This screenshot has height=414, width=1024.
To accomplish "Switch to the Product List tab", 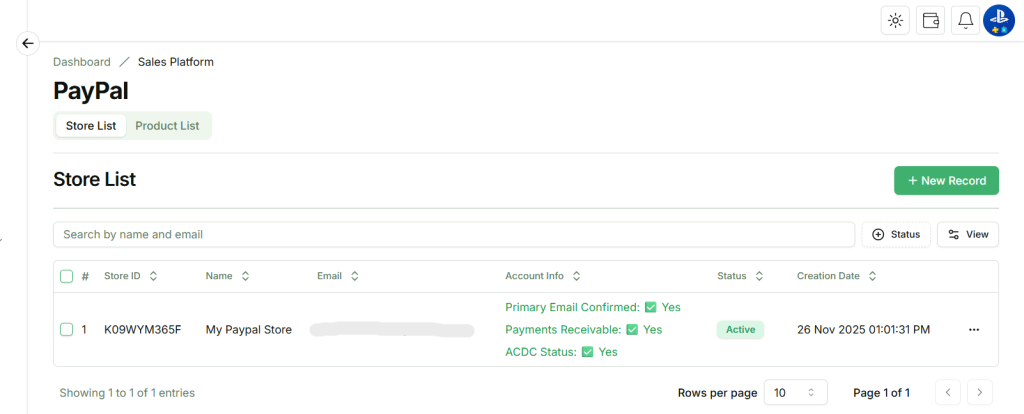I will (x=167, y=126).
